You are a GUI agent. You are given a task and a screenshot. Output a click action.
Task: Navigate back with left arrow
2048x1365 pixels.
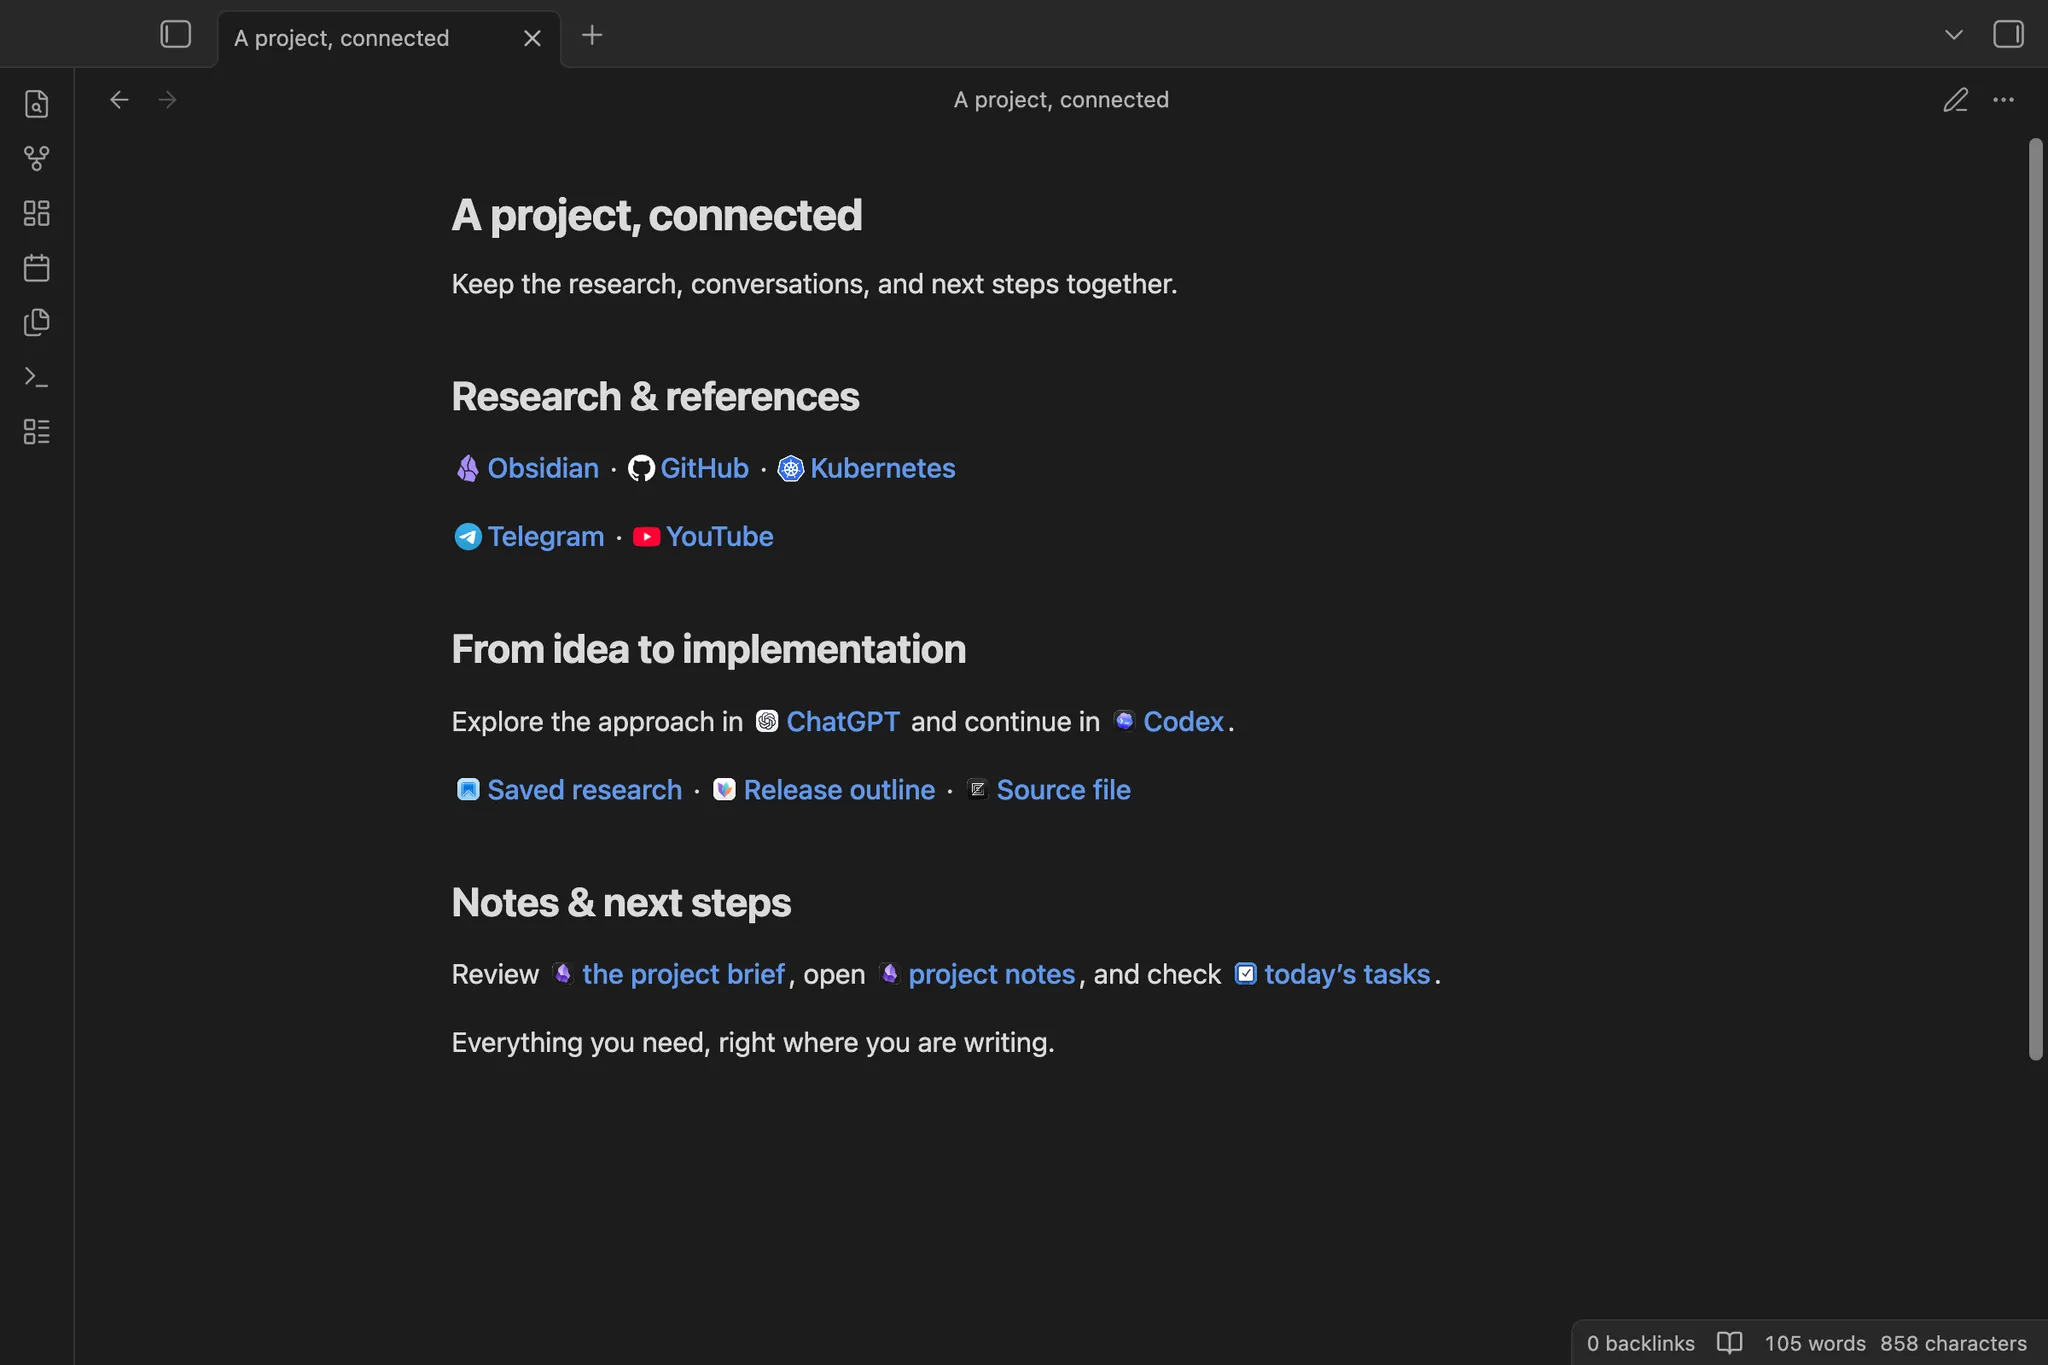119,100
